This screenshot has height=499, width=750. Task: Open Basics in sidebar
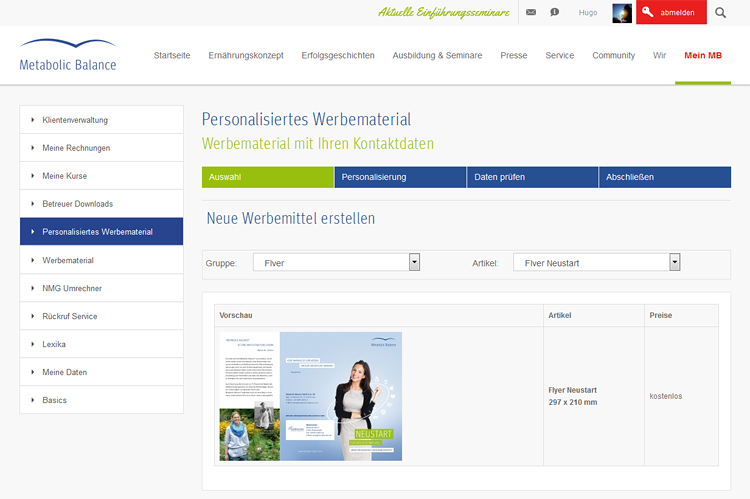point(101,400)
